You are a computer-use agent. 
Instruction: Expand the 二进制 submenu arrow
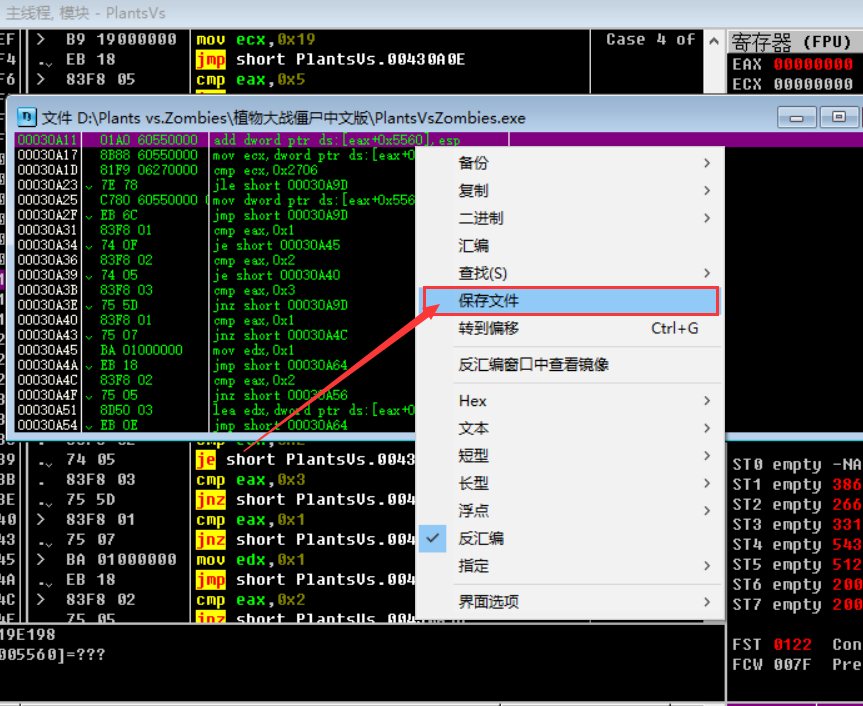click(707, 218)
